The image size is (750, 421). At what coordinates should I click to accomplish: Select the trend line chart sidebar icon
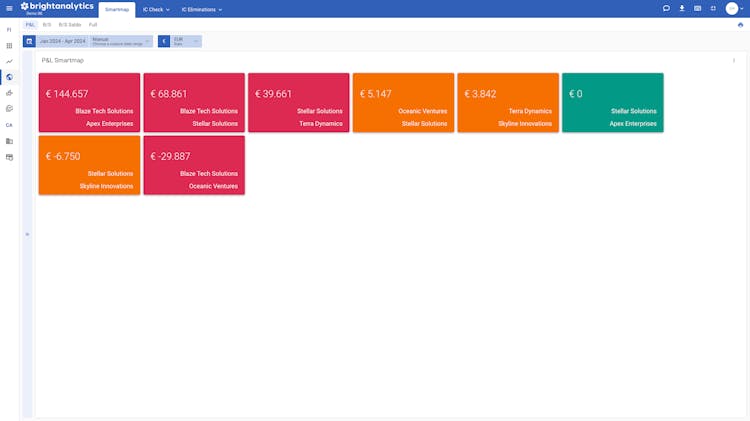coord(9,61)
